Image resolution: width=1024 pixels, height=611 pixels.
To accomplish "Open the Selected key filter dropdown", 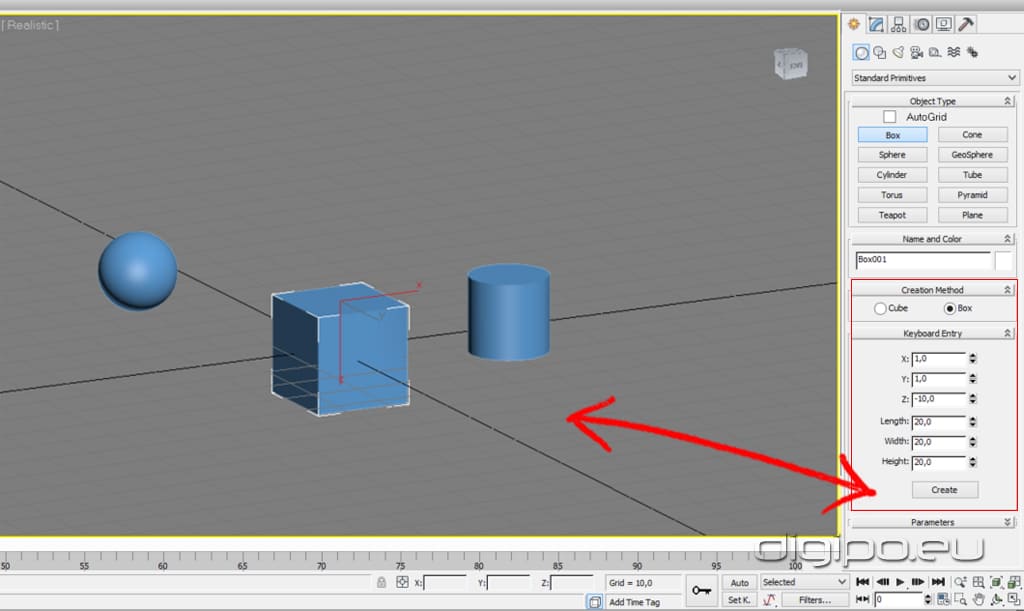I will 803,581.
